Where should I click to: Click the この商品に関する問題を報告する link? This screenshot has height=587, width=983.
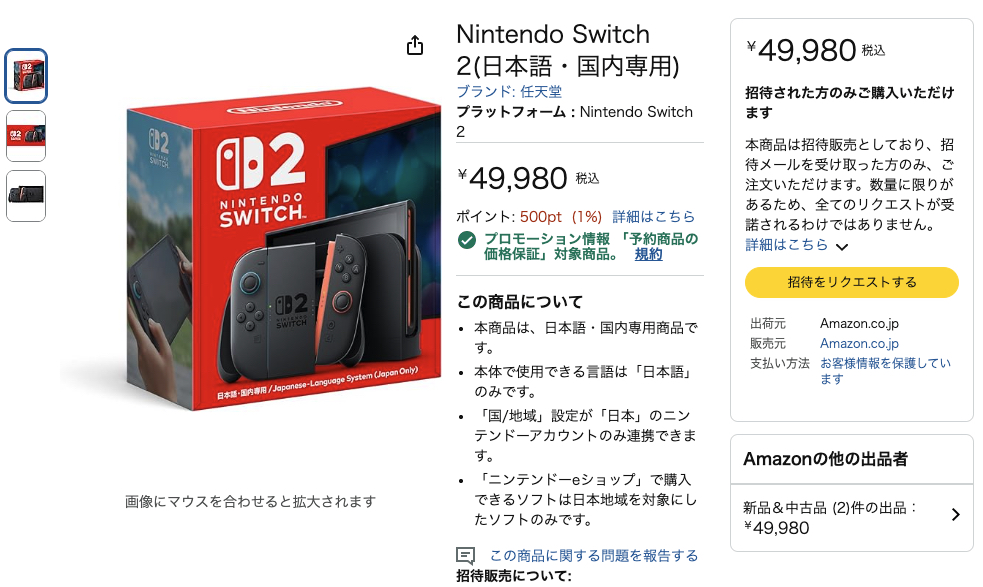pyautogui.click(x=593, y=556)
